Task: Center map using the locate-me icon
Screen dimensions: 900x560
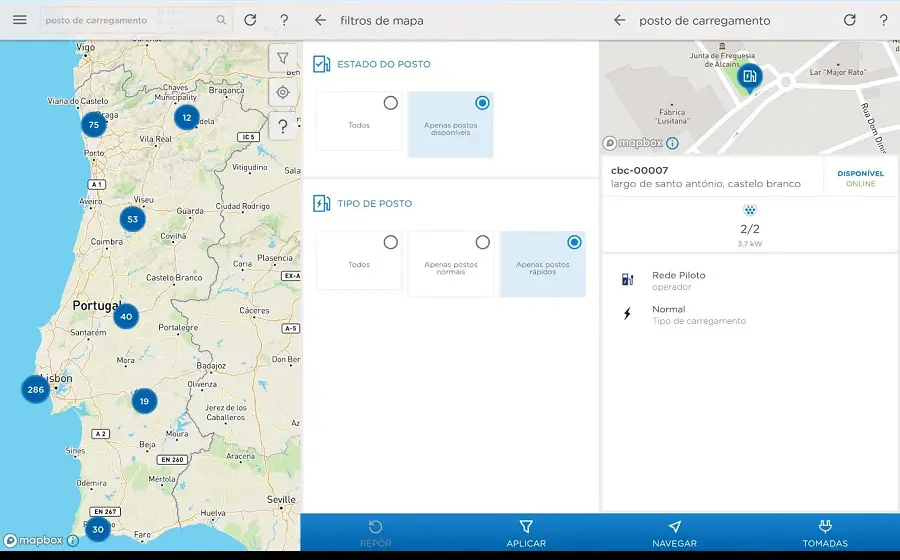Action: pos(283,93)
